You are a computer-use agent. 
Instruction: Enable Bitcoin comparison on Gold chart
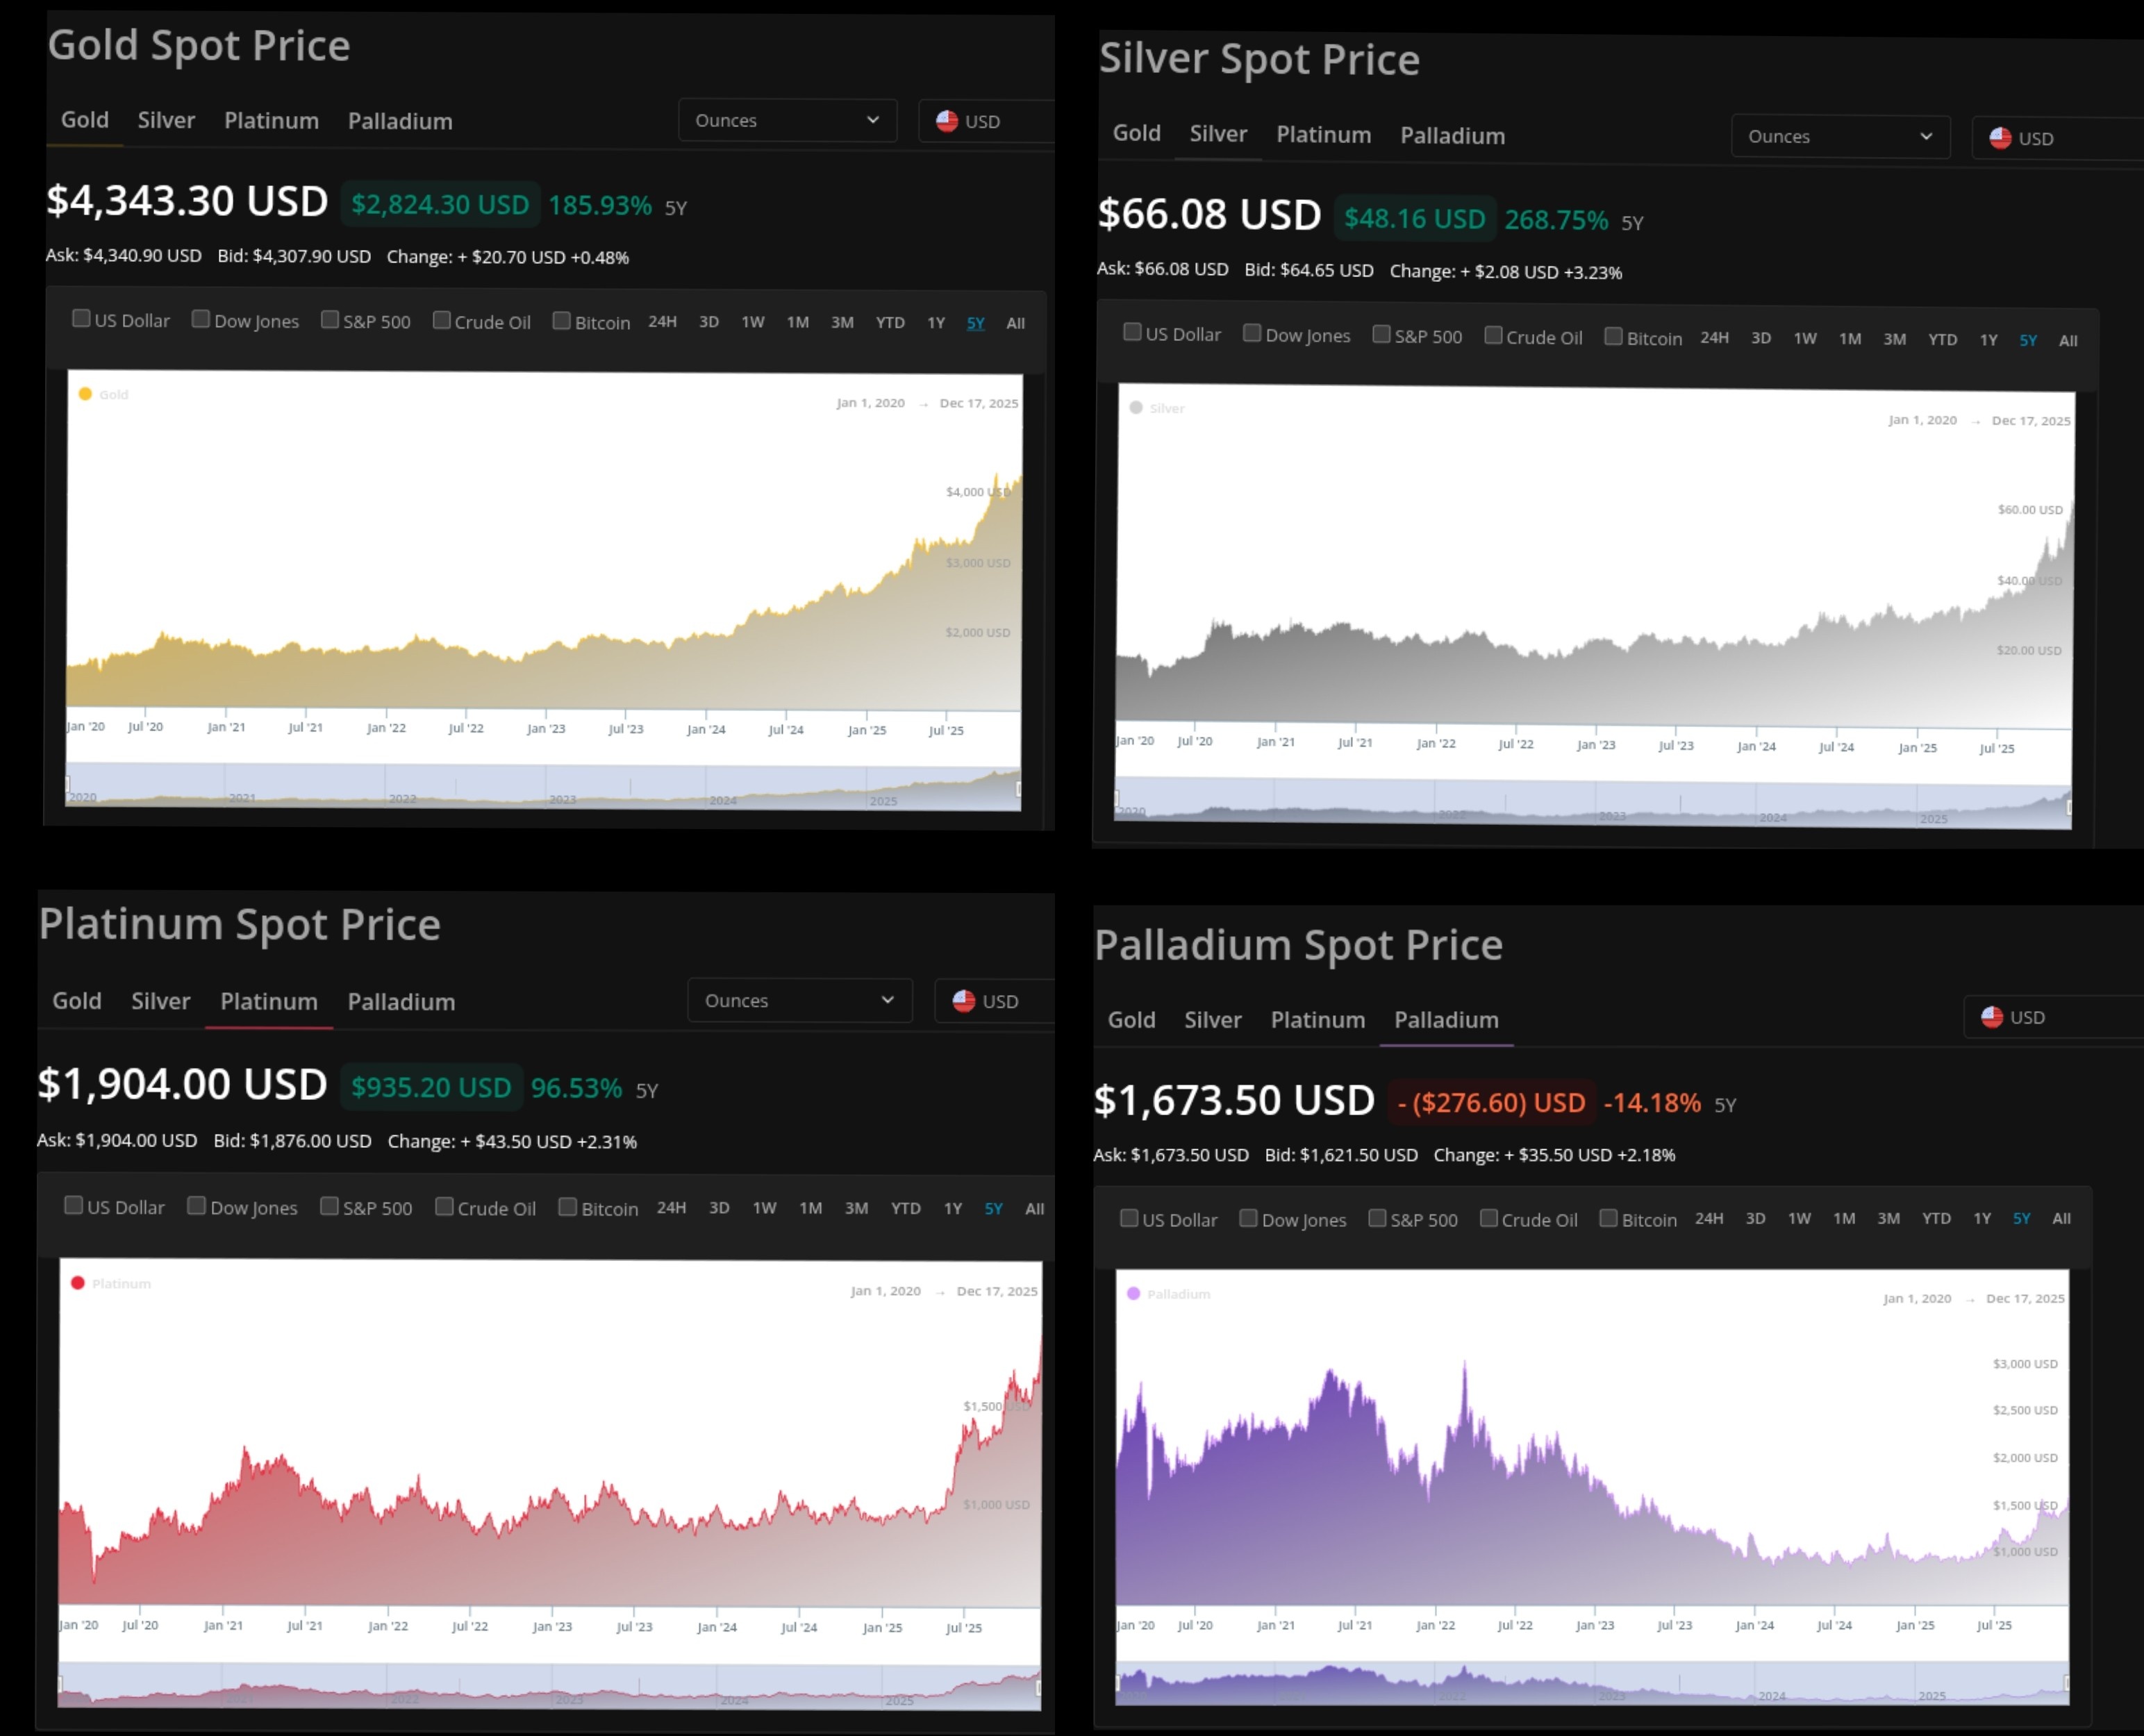click(x=562, y=321)
